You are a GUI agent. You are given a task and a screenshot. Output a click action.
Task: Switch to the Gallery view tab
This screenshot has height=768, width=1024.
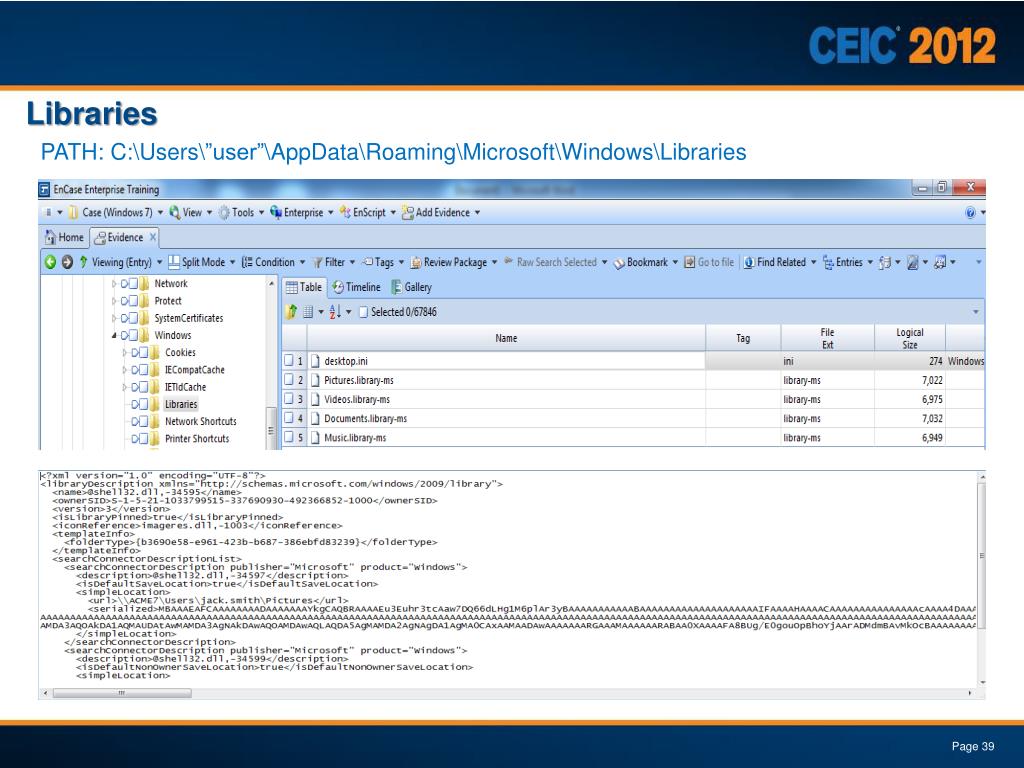tap(411, 287)
